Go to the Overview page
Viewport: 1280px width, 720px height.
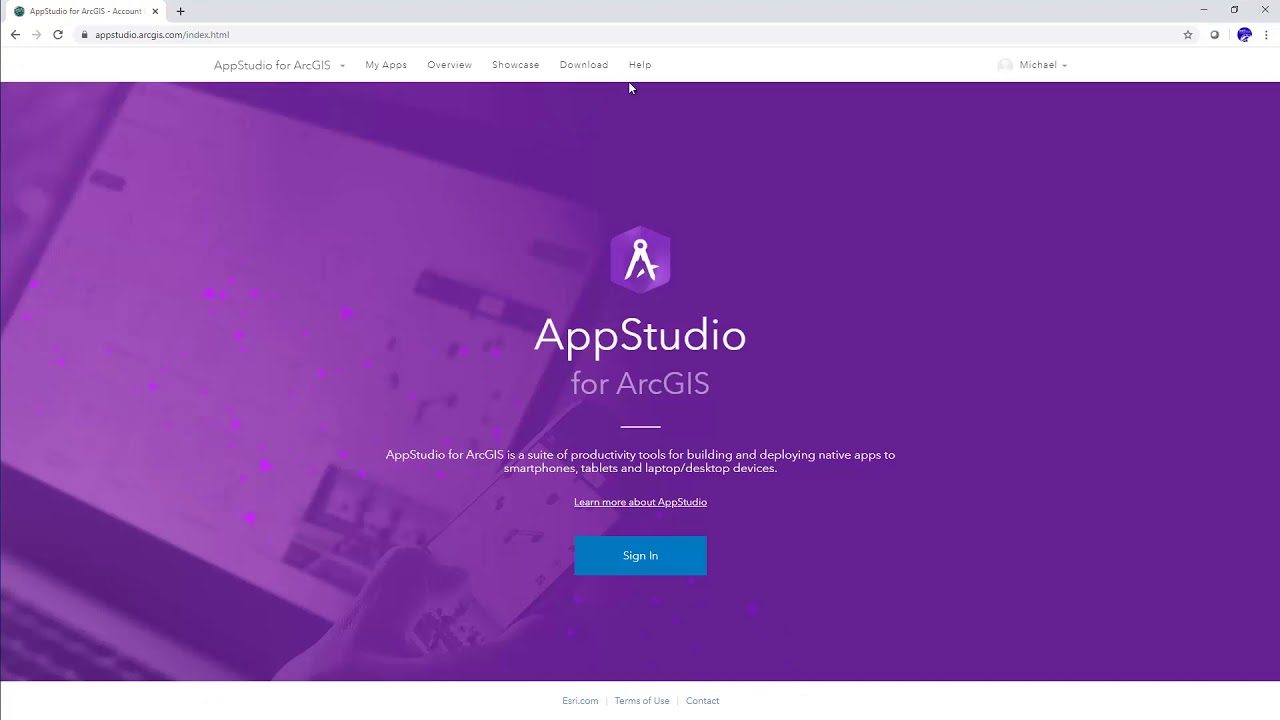tap(449, 65)
